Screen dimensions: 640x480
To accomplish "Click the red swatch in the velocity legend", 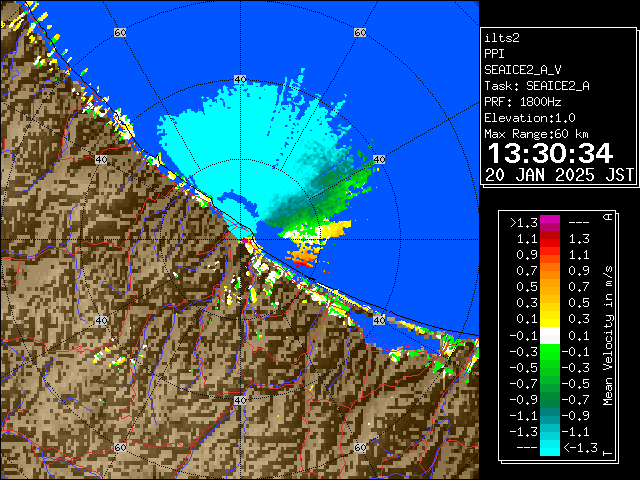I will coord(550,239).
